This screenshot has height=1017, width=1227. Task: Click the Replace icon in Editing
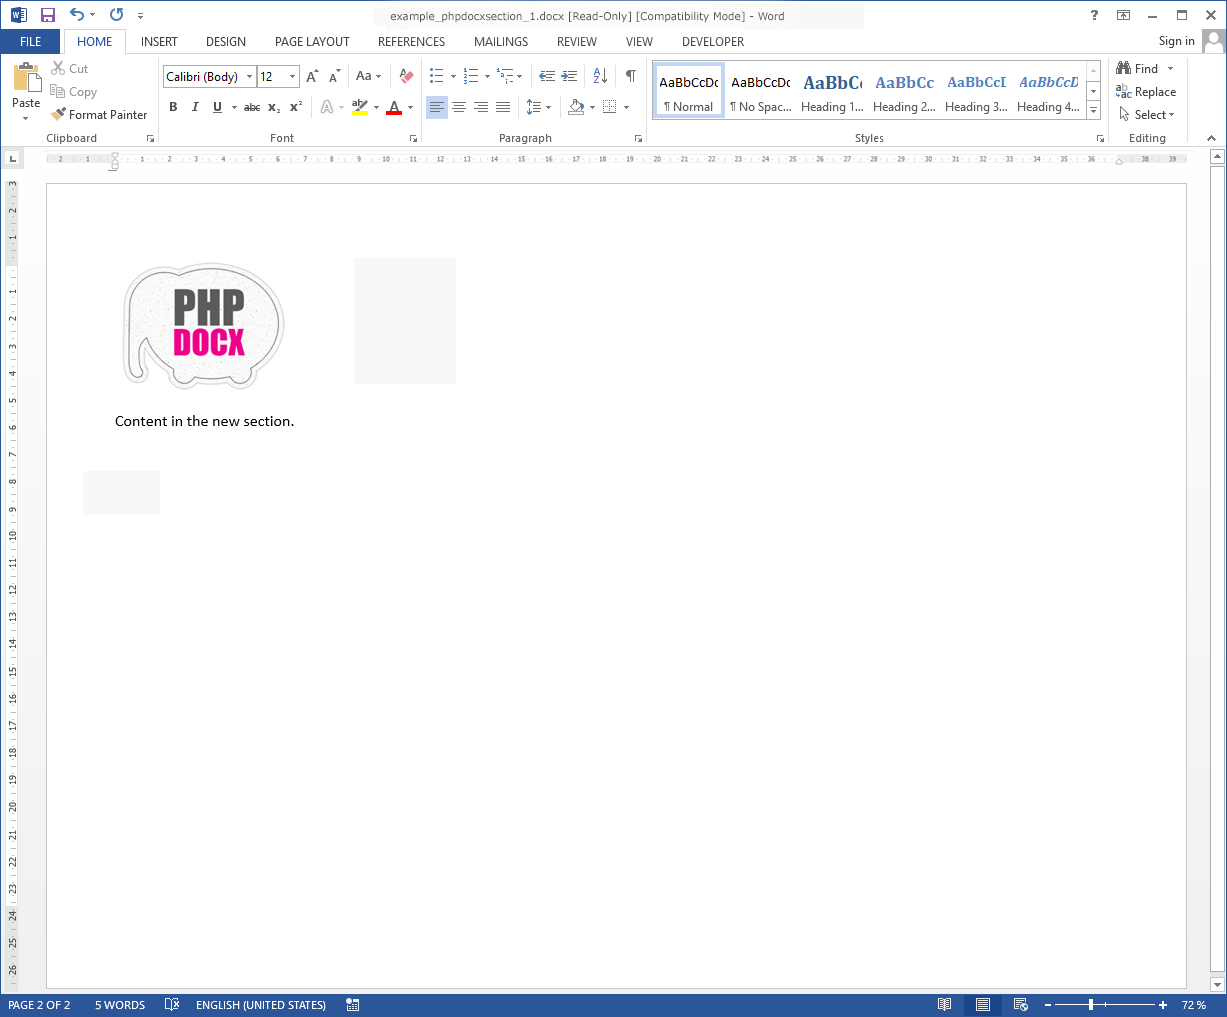1124,92
